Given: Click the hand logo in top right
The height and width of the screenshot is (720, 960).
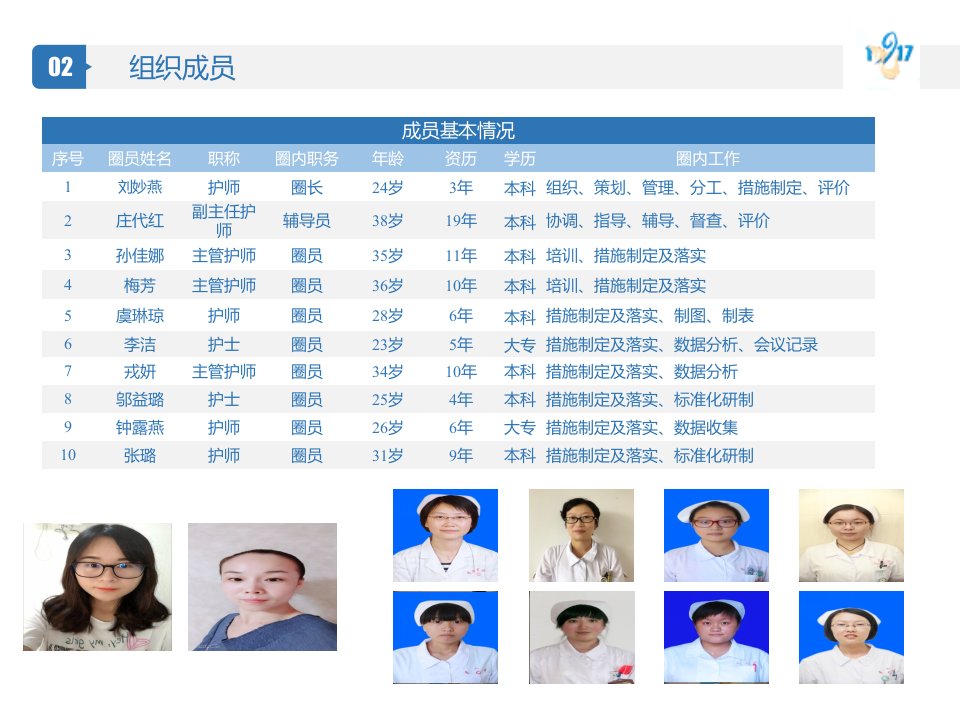Looking at the screenshot, I should (x=888, y=57).
